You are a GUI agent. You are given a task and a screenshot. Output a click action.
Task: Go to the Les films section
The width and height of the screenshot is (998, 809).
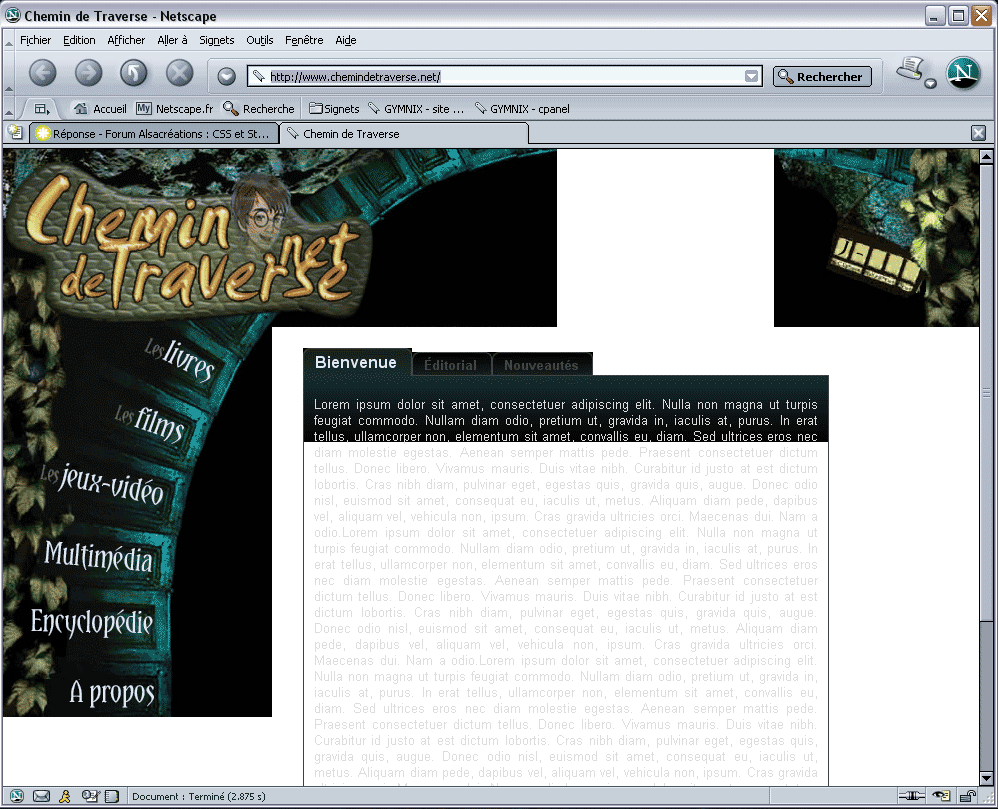[150, 423]
